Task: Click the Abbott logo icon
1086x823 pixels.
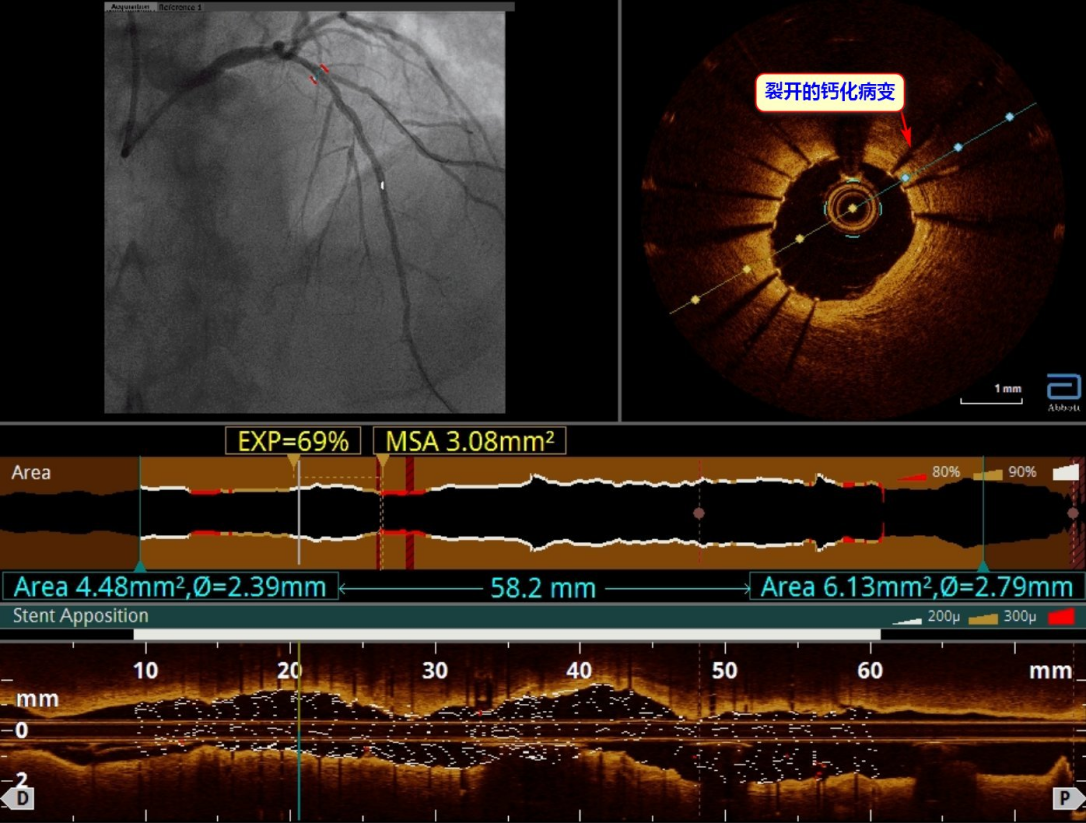Action: click(x=1064, y=392)
